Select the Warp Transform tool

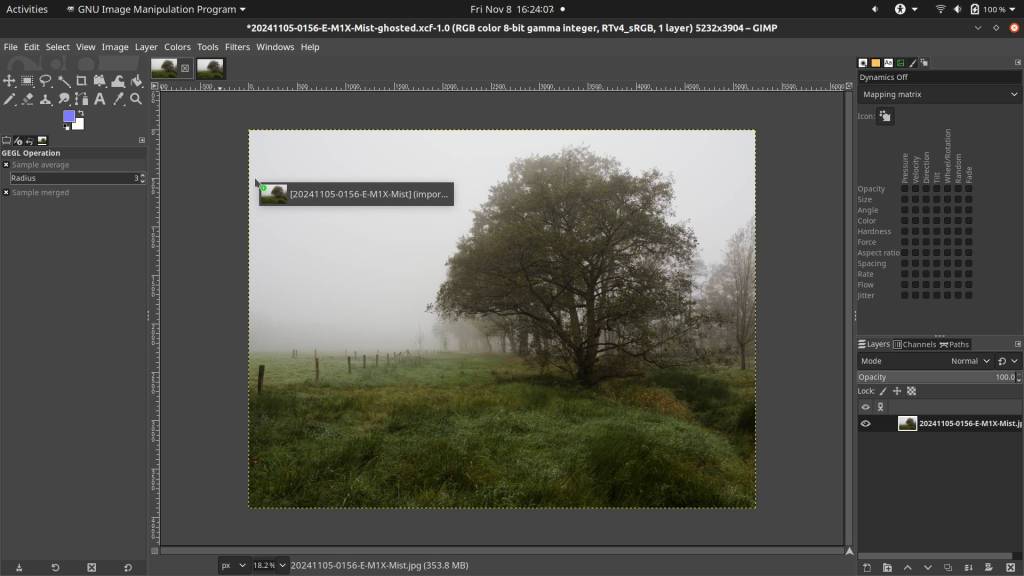[x=118, y=81]
